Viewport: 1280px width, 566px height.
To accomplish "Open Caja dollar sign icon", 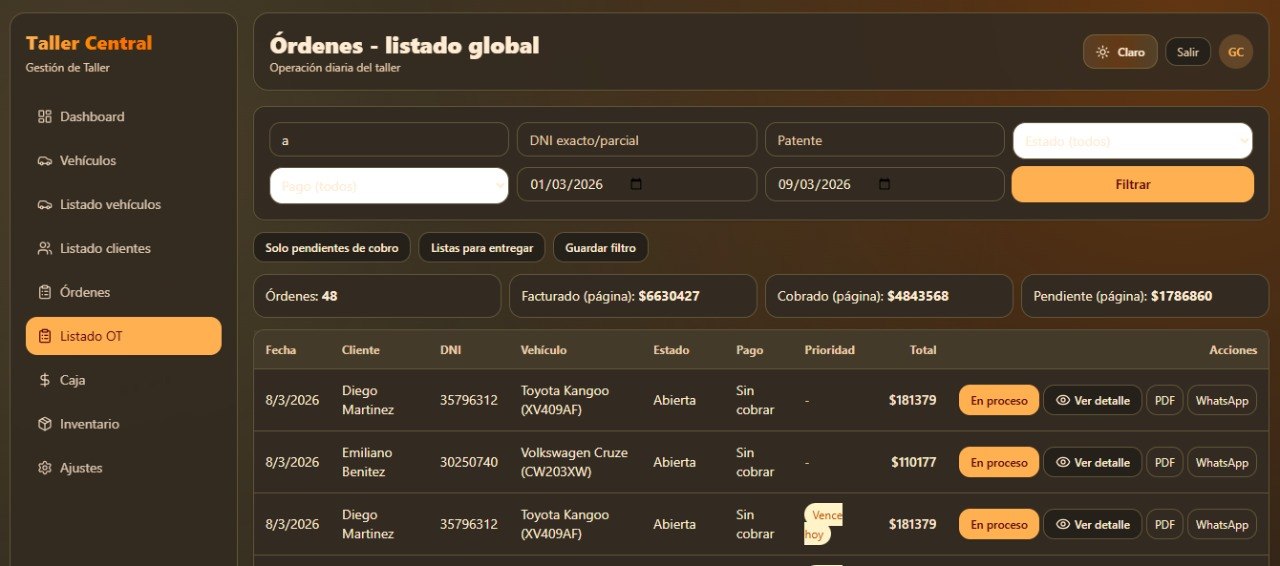I will [44, 381].
